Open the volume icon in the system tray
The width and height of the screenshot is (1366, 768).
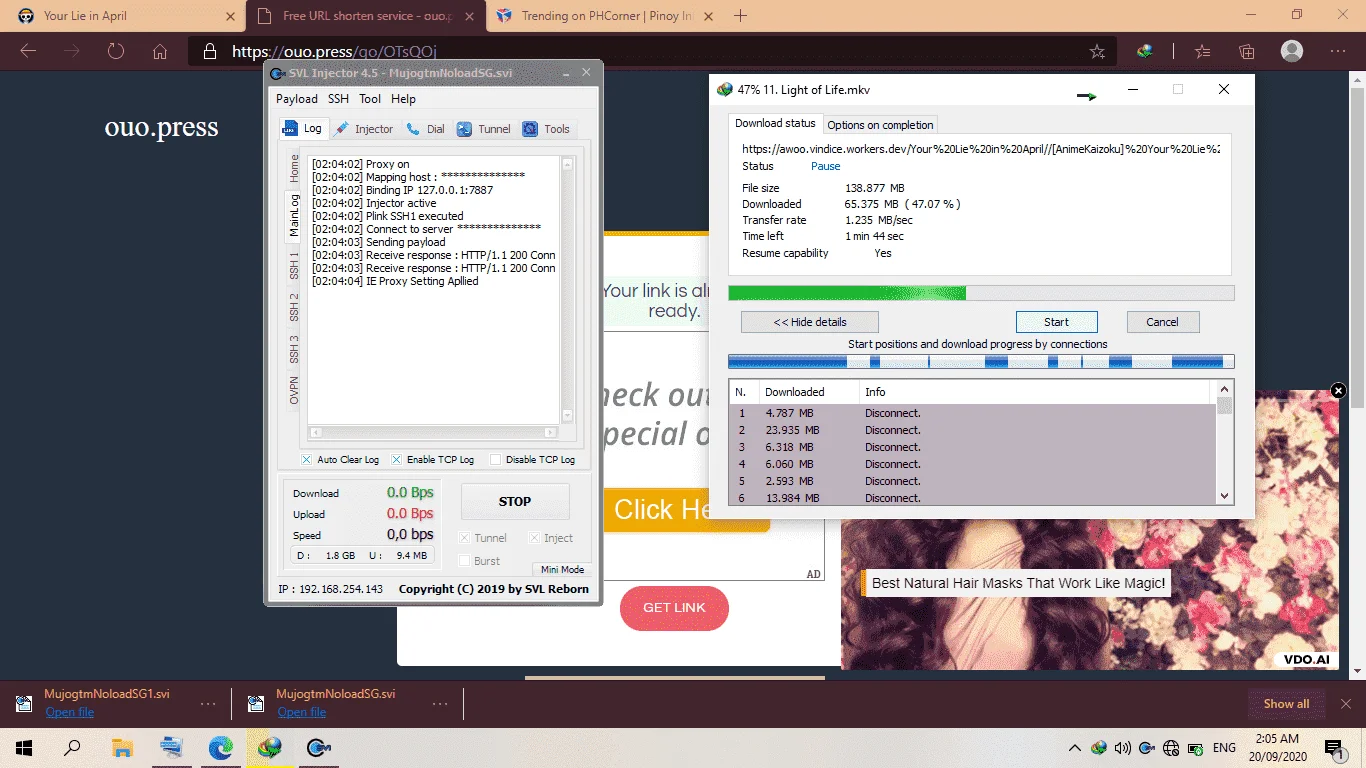(x=1122, y=748)
